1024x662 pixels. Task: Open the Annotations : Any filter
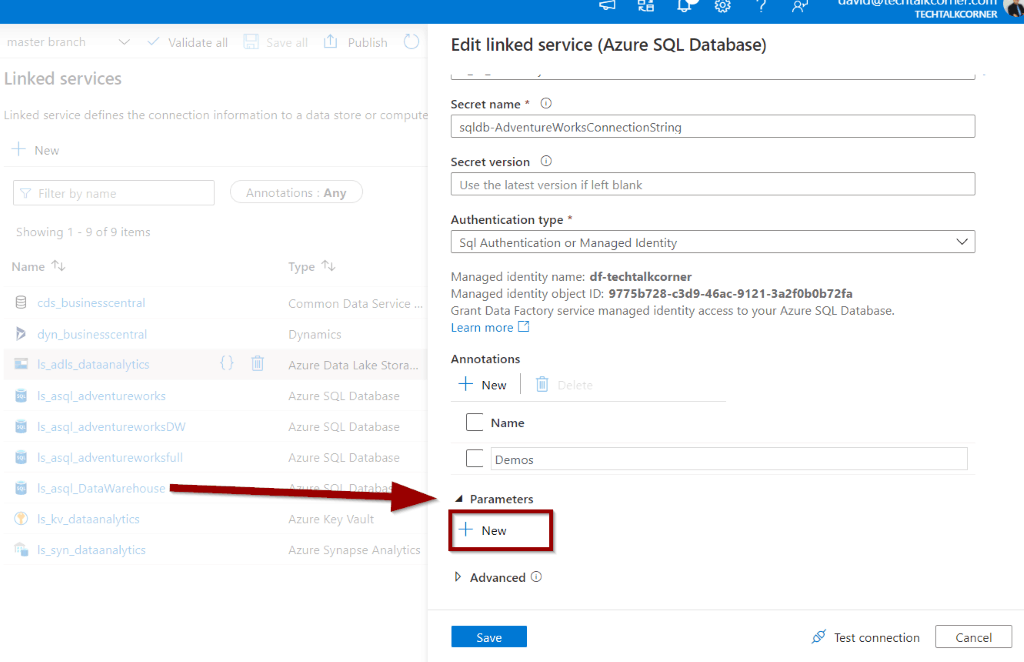[296, 193]
